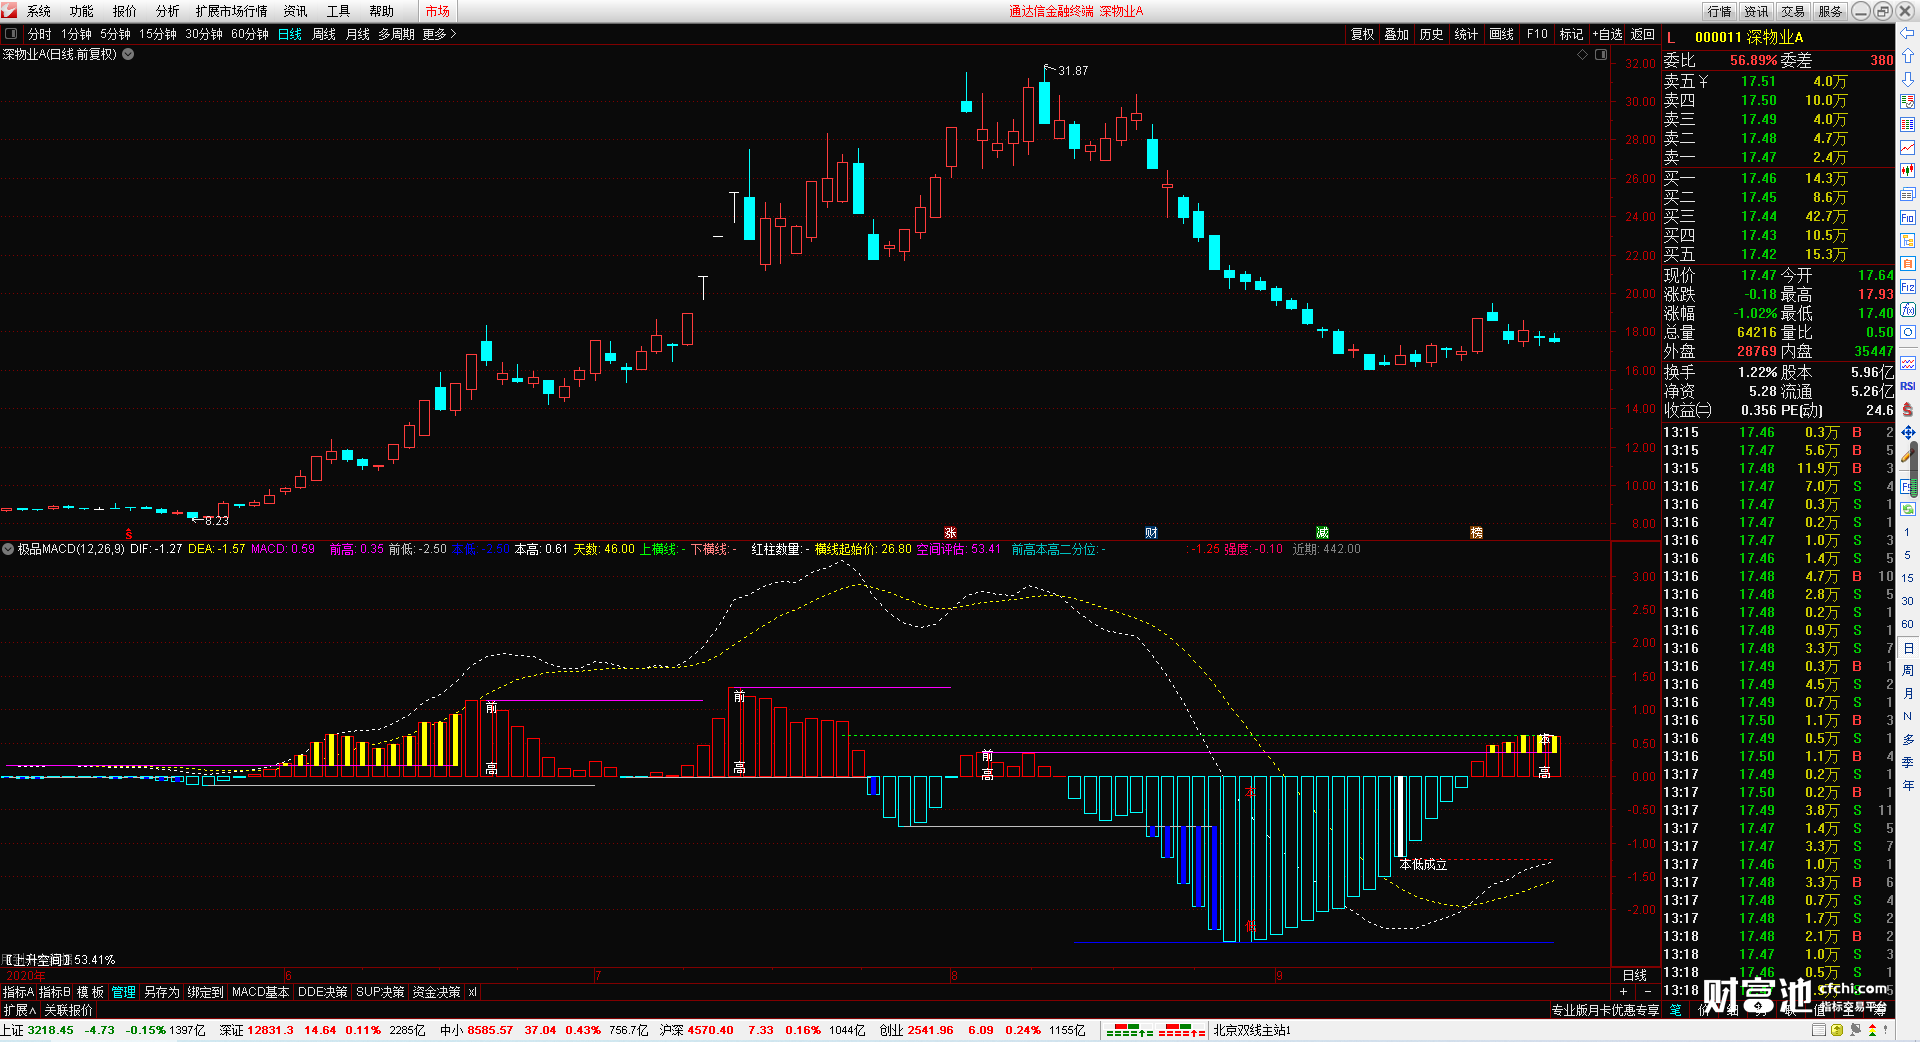Click the 行情 button at top right
The image size is (1920, 1042).
tap(1720, 11)
